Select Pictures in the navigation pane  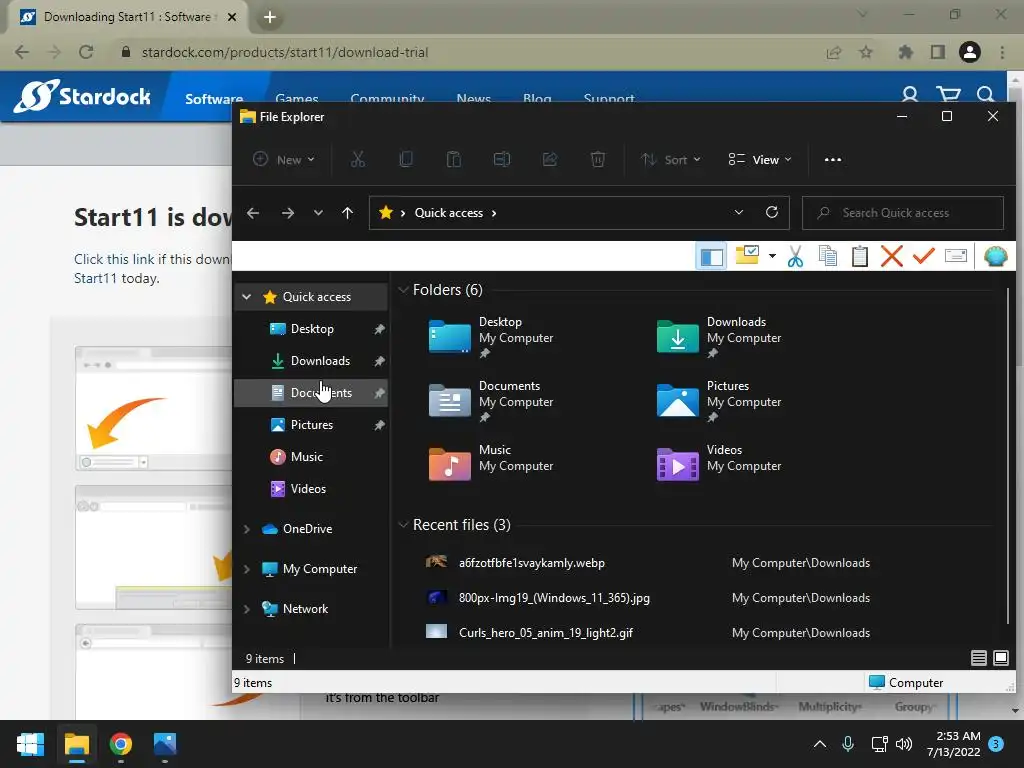click(x=311, y=424)
